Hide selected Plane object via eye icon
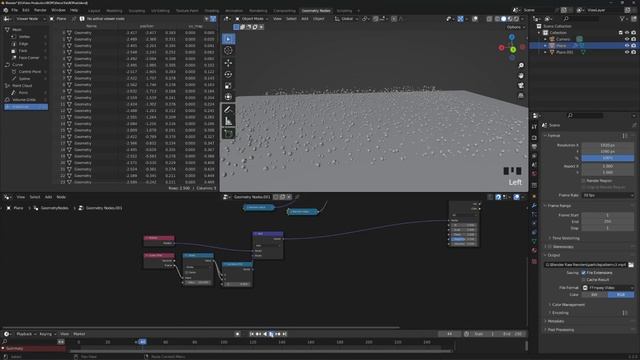The height and width of the screenshot is (360, 640). click(627, 46)
